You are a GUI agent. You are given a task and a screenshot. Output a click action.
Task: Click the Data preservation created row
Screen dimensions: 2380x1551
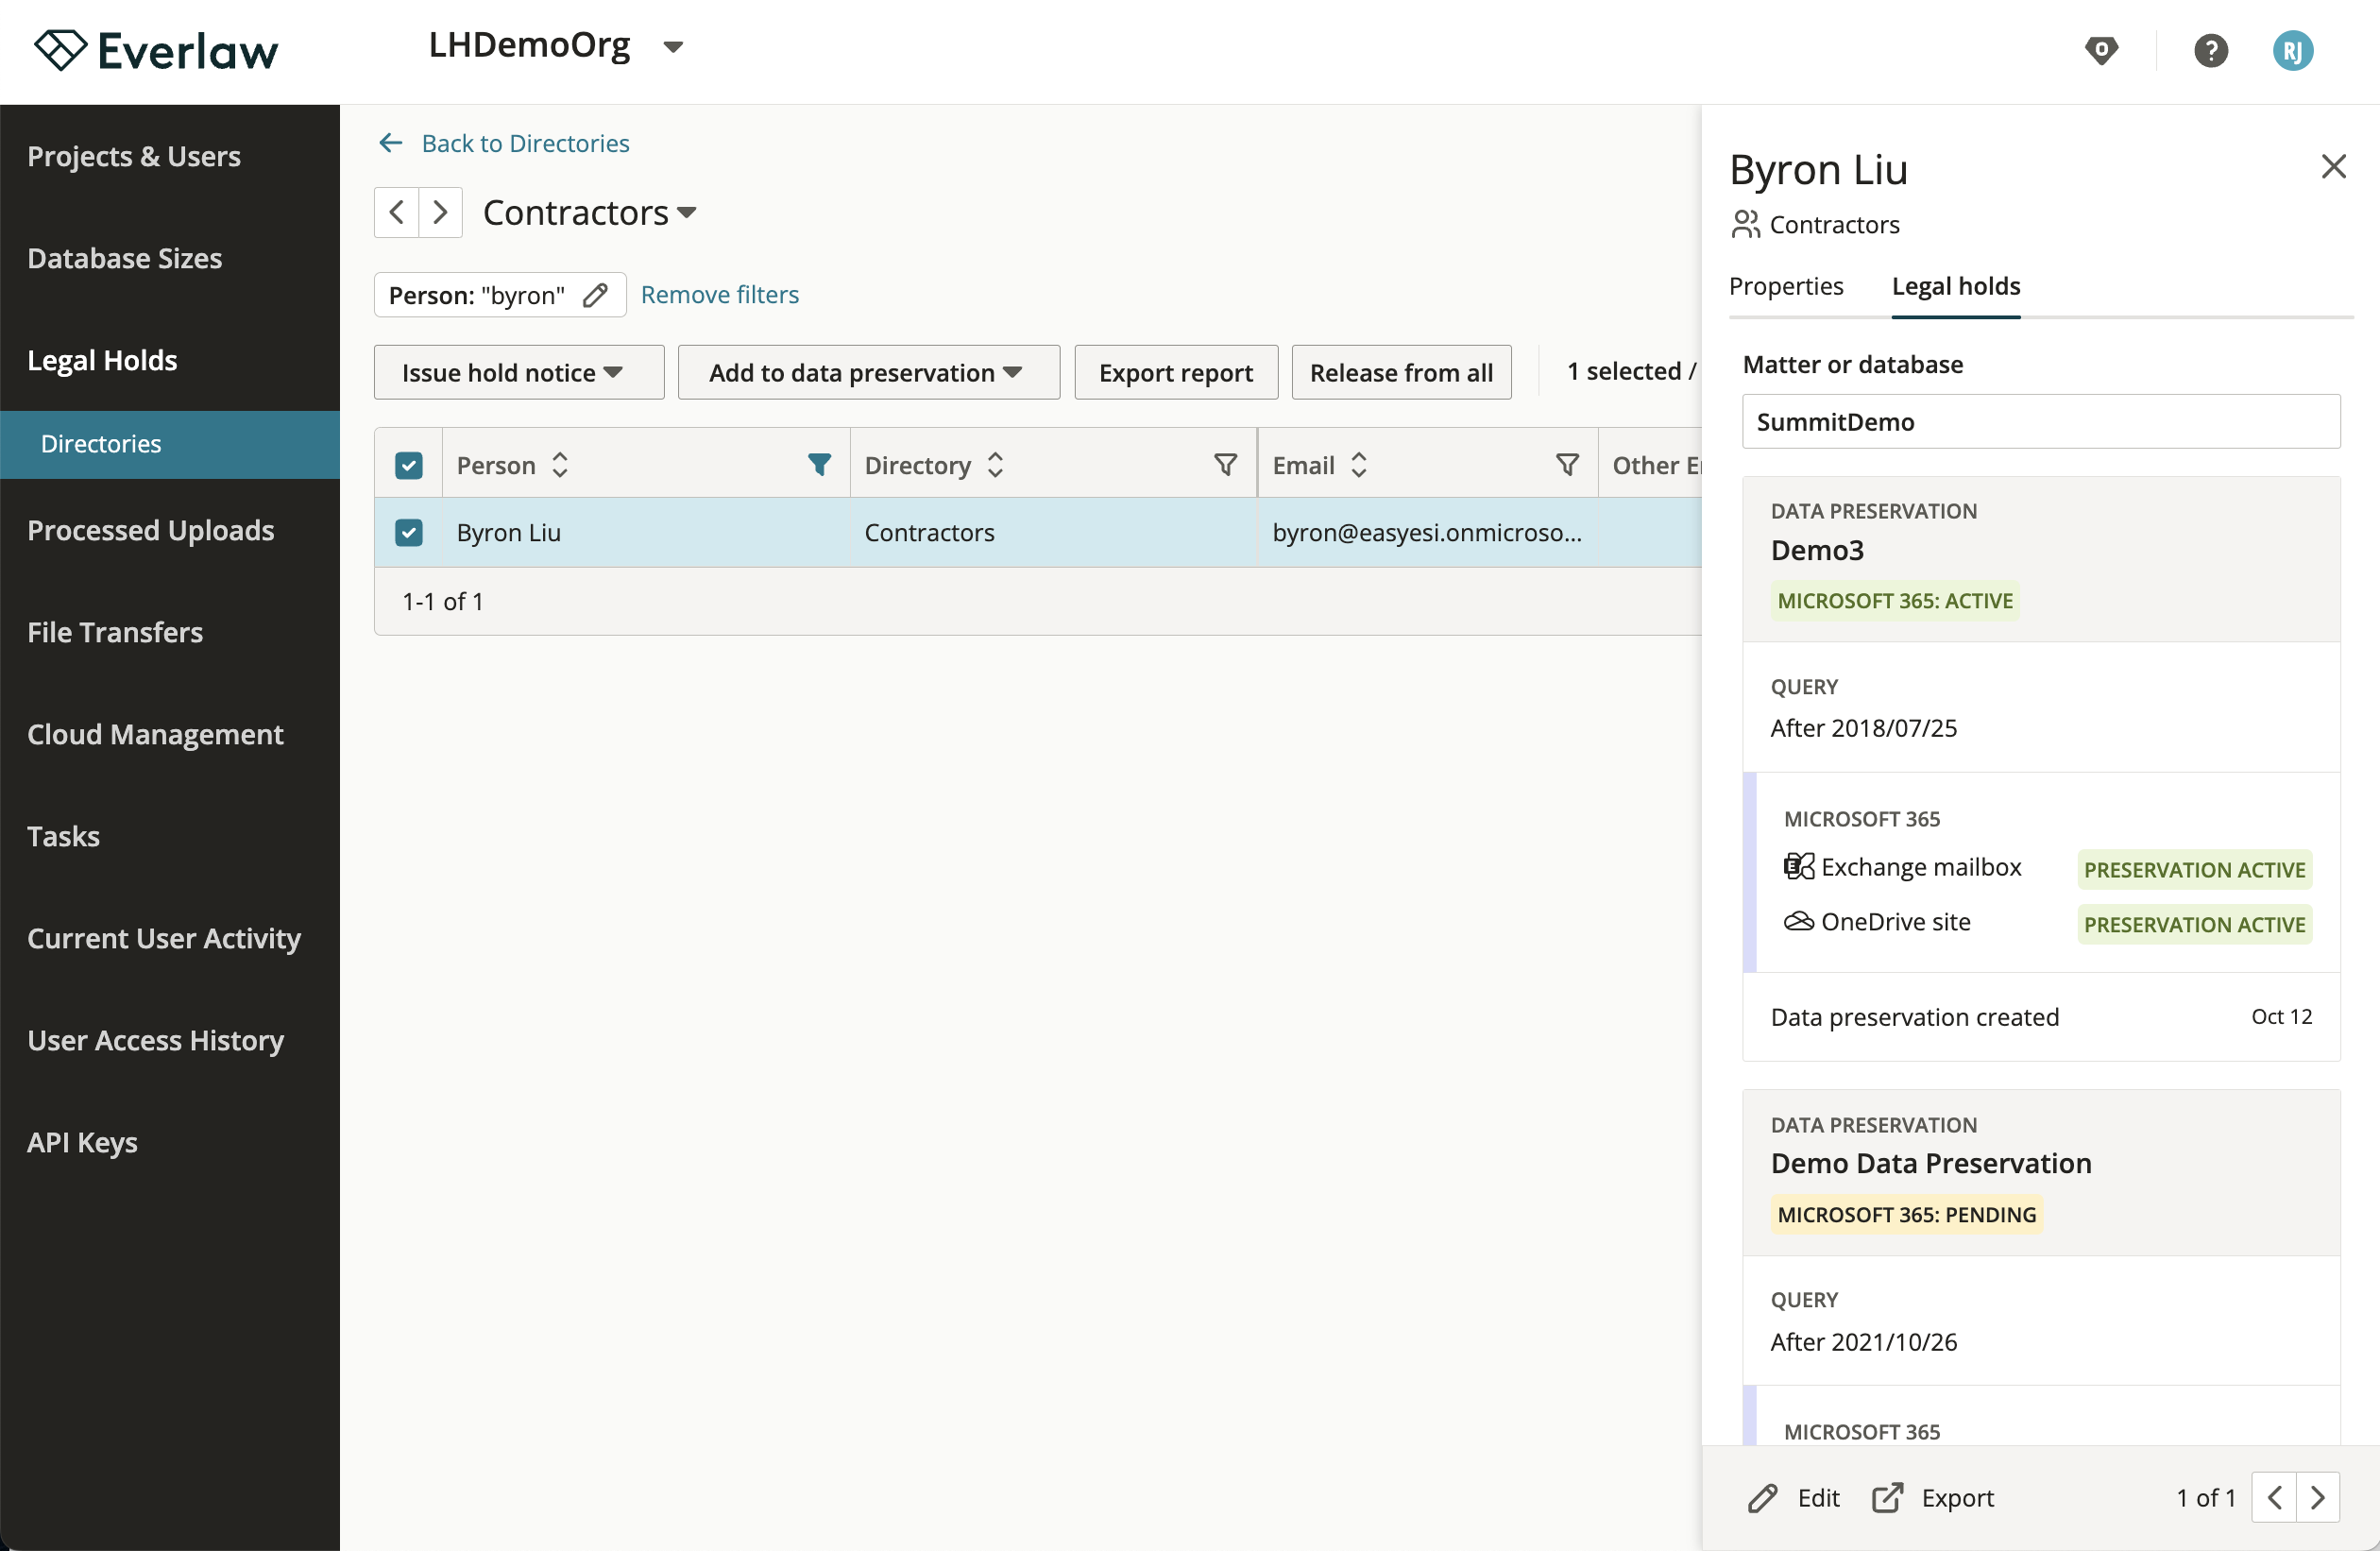point(2040,1016)
